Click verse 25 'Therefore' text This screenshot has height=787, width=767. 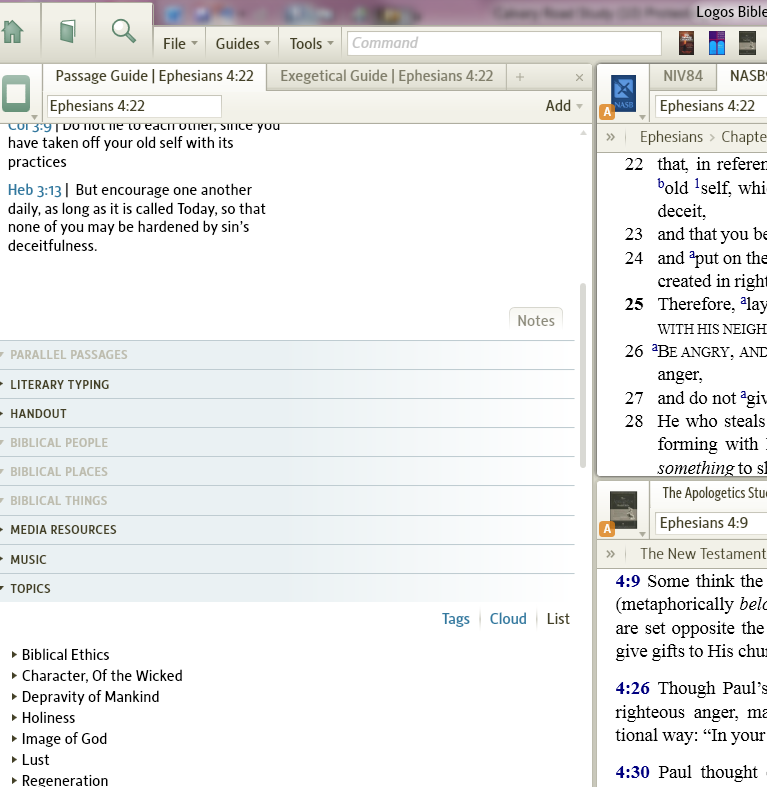point(696,304)
